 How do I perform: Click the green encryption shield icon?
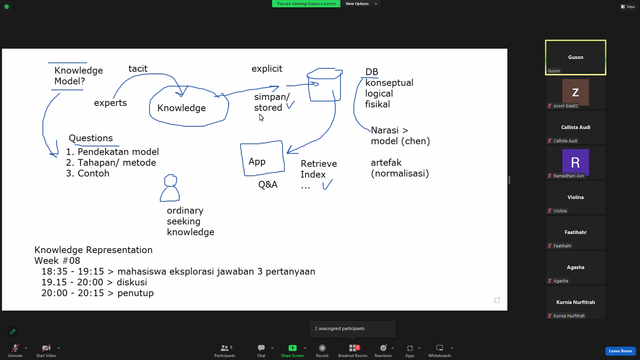7,7
